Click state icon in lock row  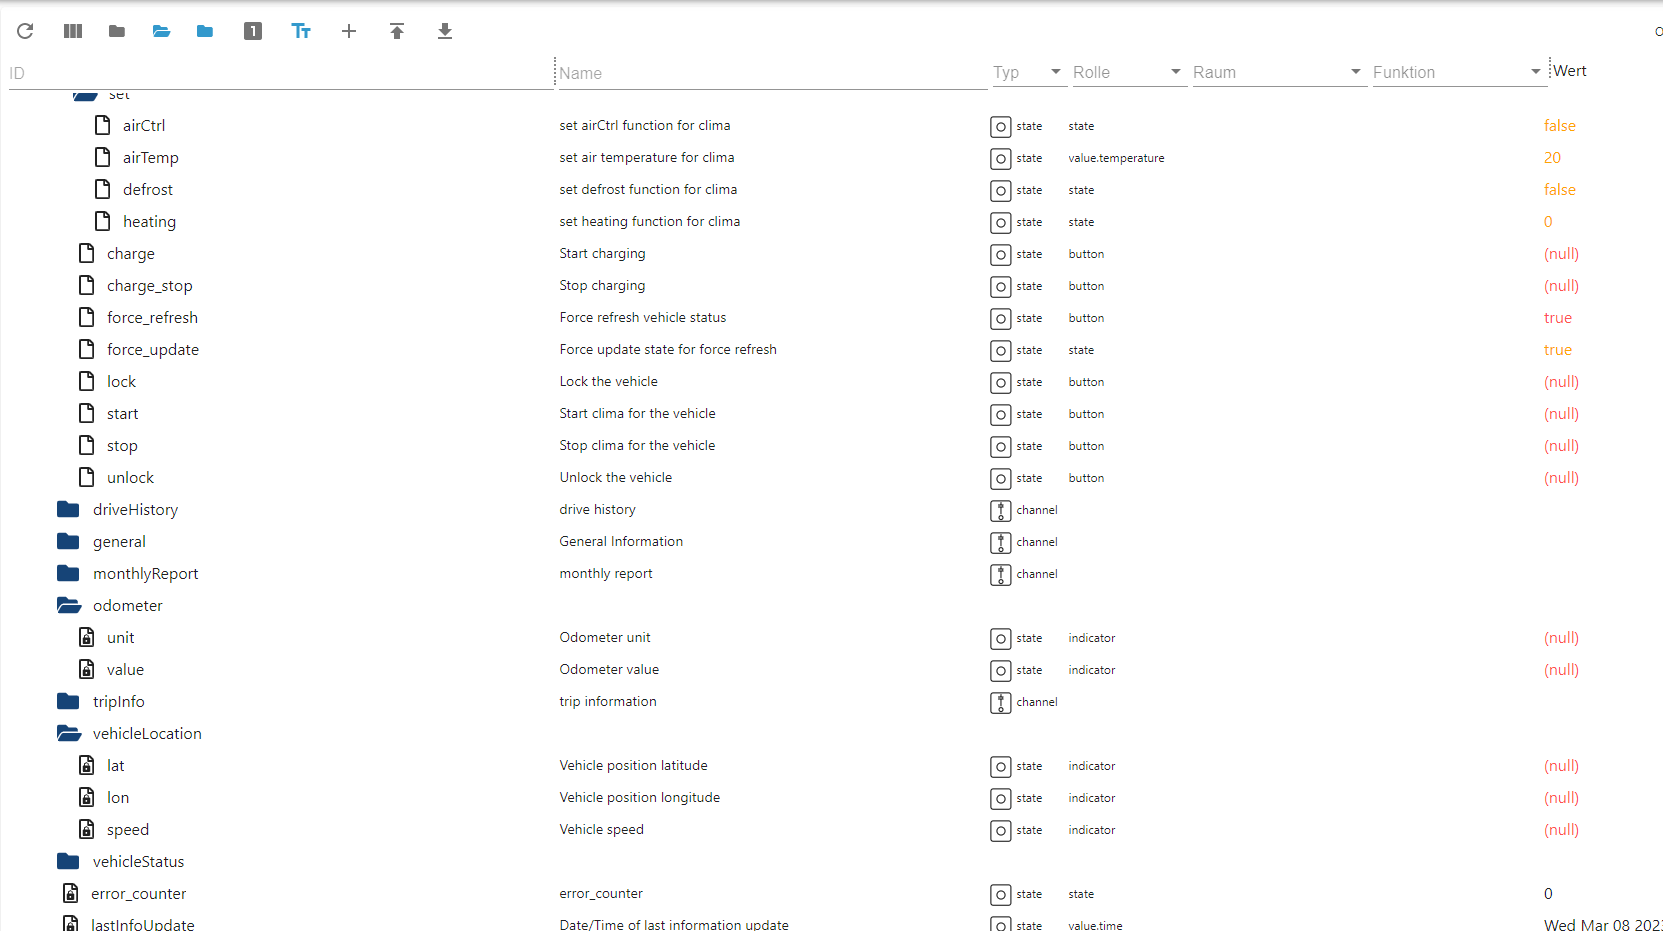[1000, 382]
